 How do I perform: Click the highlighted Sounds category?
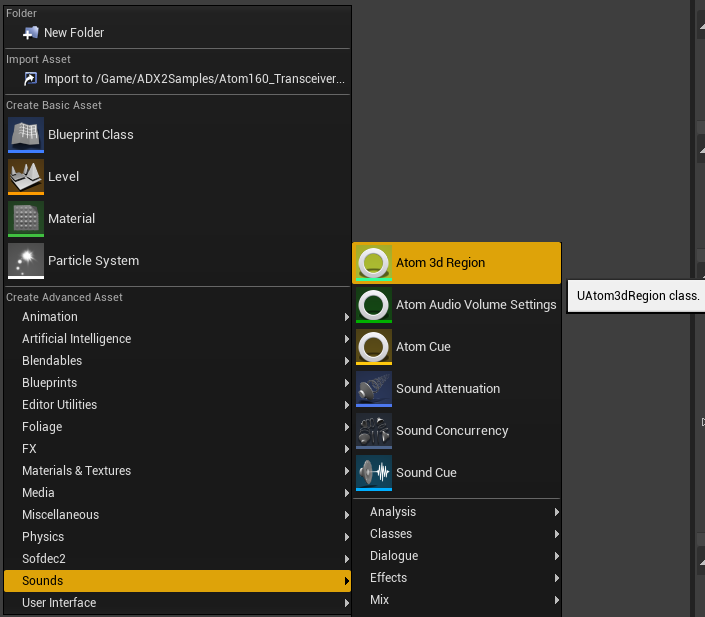177,581
